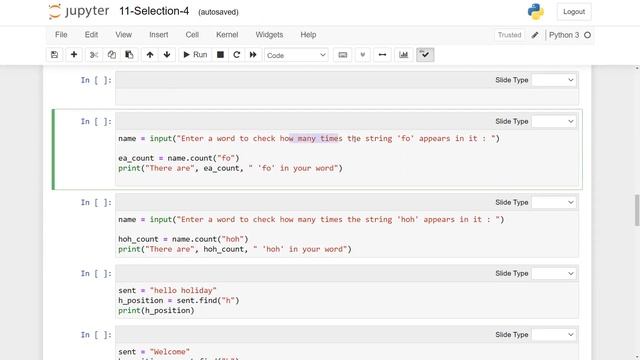Insert a new cell below with plus icon
This screenshot has height=360, width=640.
click(74, 55)
